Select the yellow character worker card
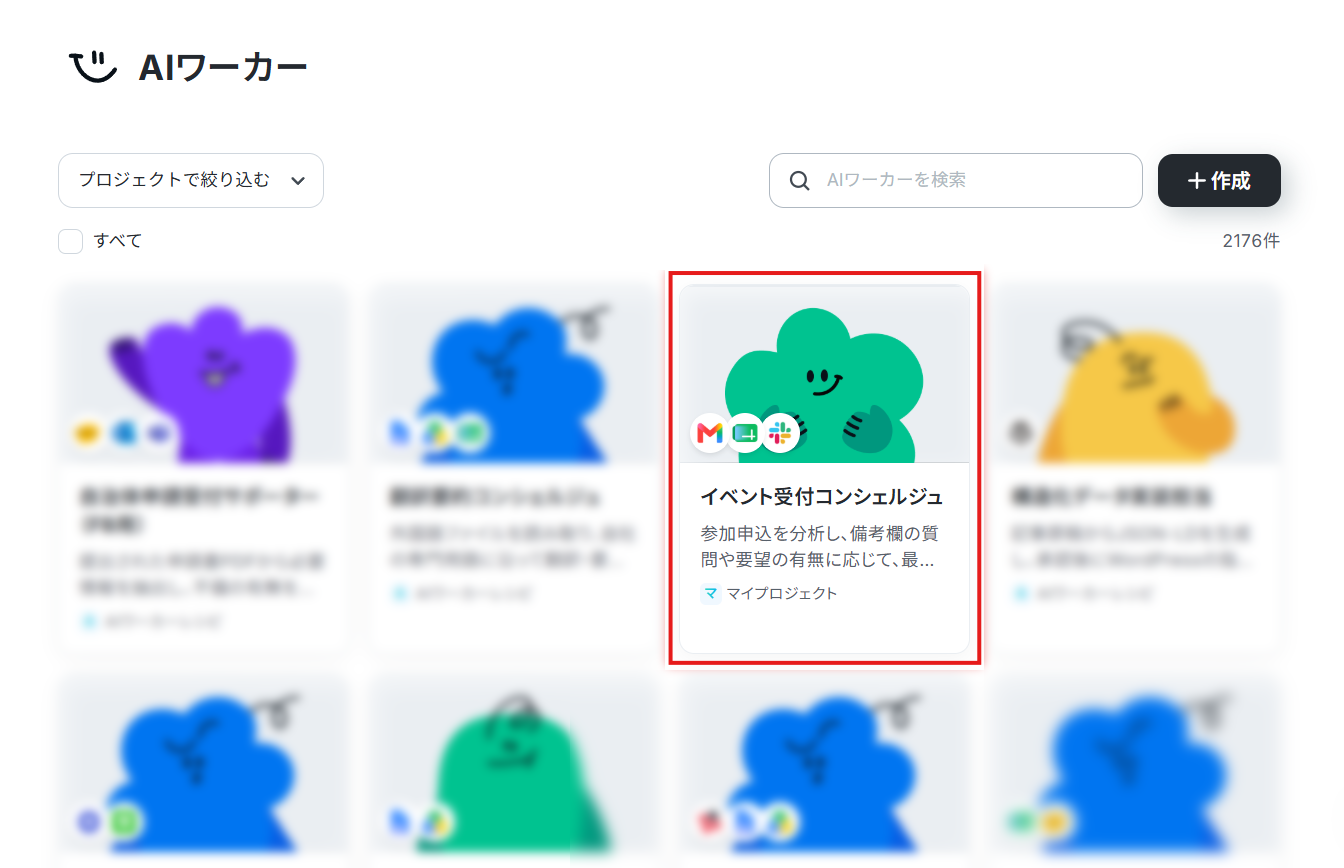Screen dimensions: 1344x868 coord(1137,468)
